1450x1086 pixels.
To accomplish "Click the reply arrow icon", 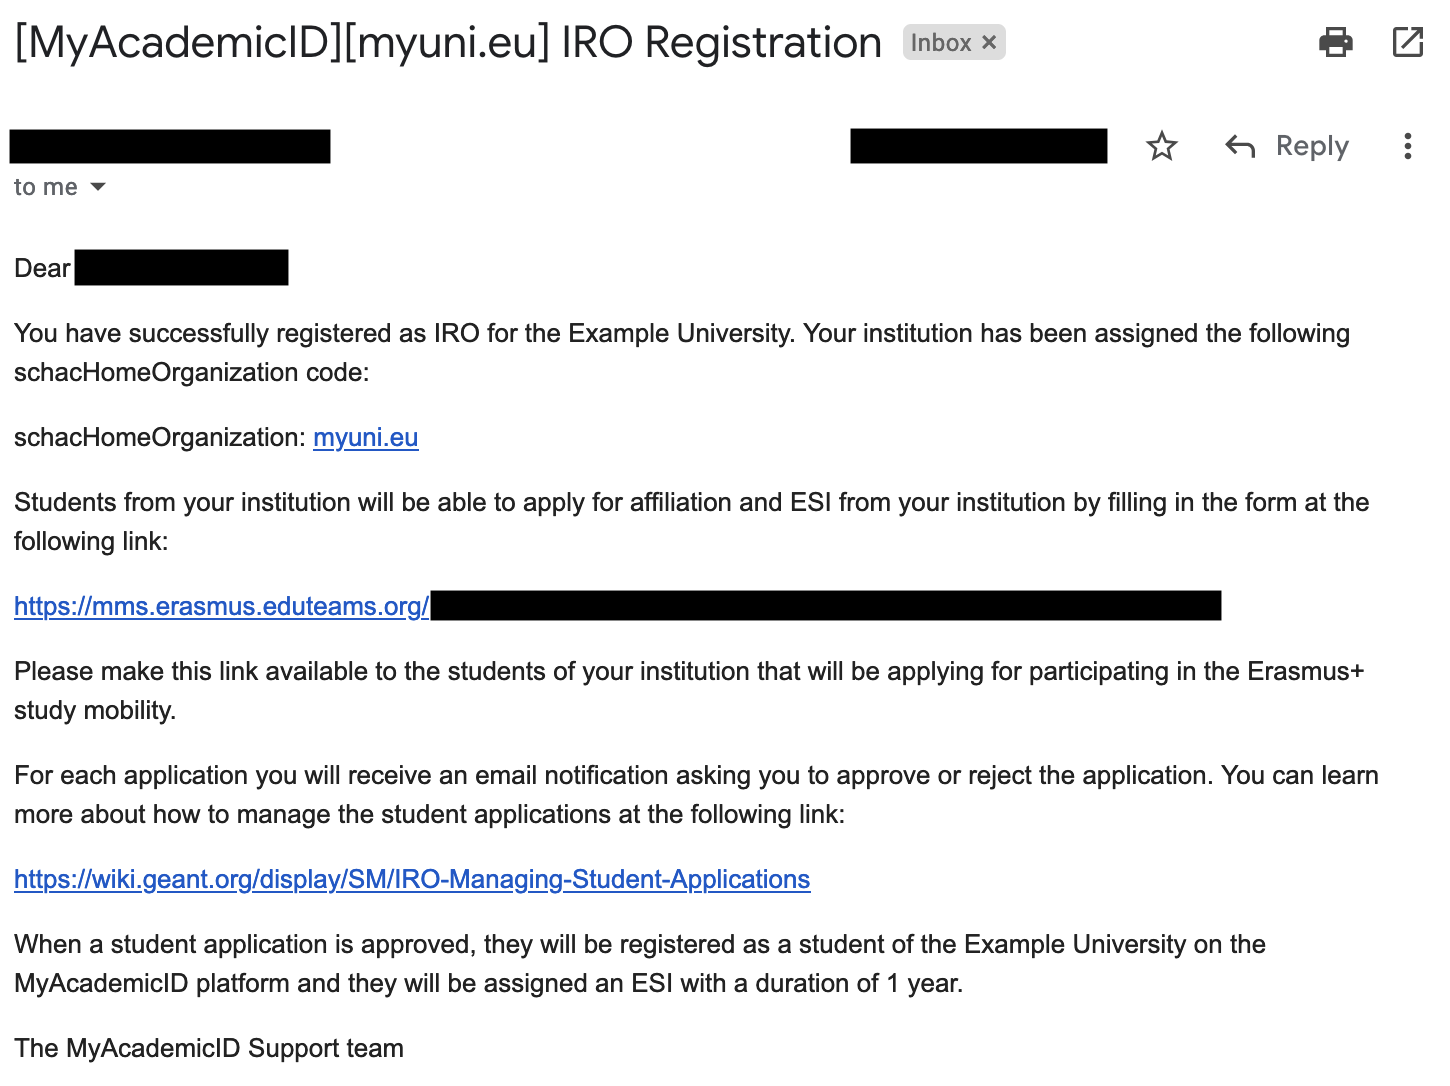I will (x=1240, y=147).
